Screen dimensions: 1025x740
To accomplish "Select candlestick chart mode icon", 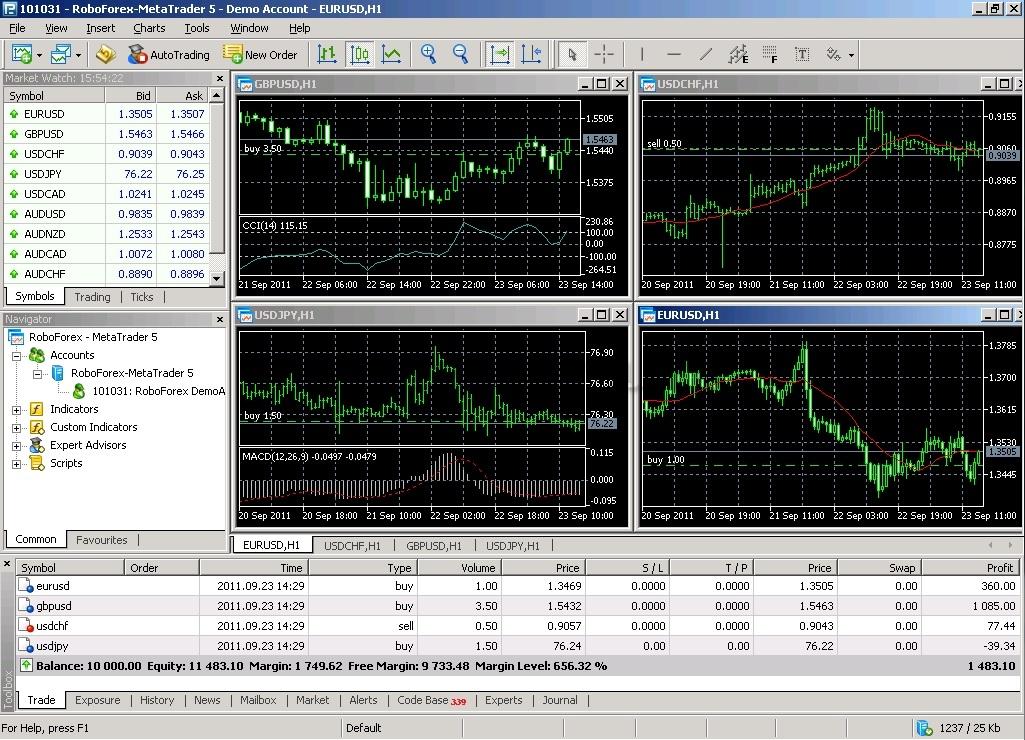I will pyautogui.click(x=359, y=54).
